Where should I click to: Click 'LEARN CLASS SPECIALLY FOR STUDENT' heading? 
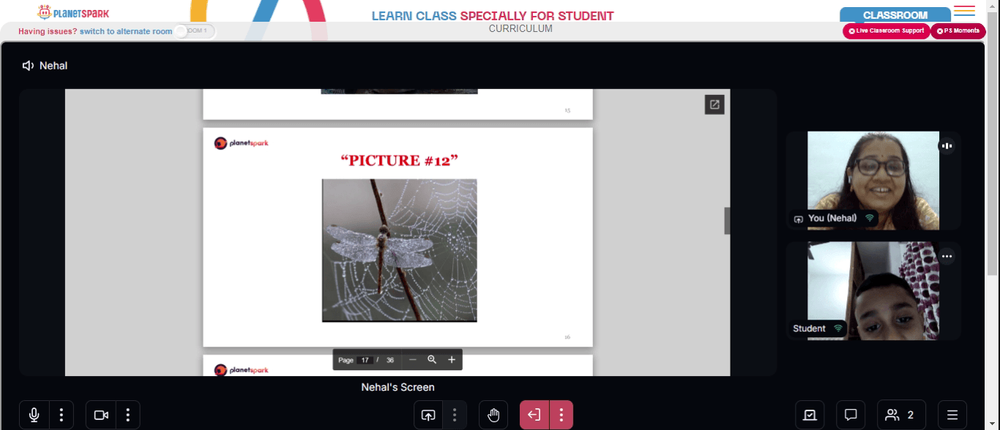click(492, 16)
